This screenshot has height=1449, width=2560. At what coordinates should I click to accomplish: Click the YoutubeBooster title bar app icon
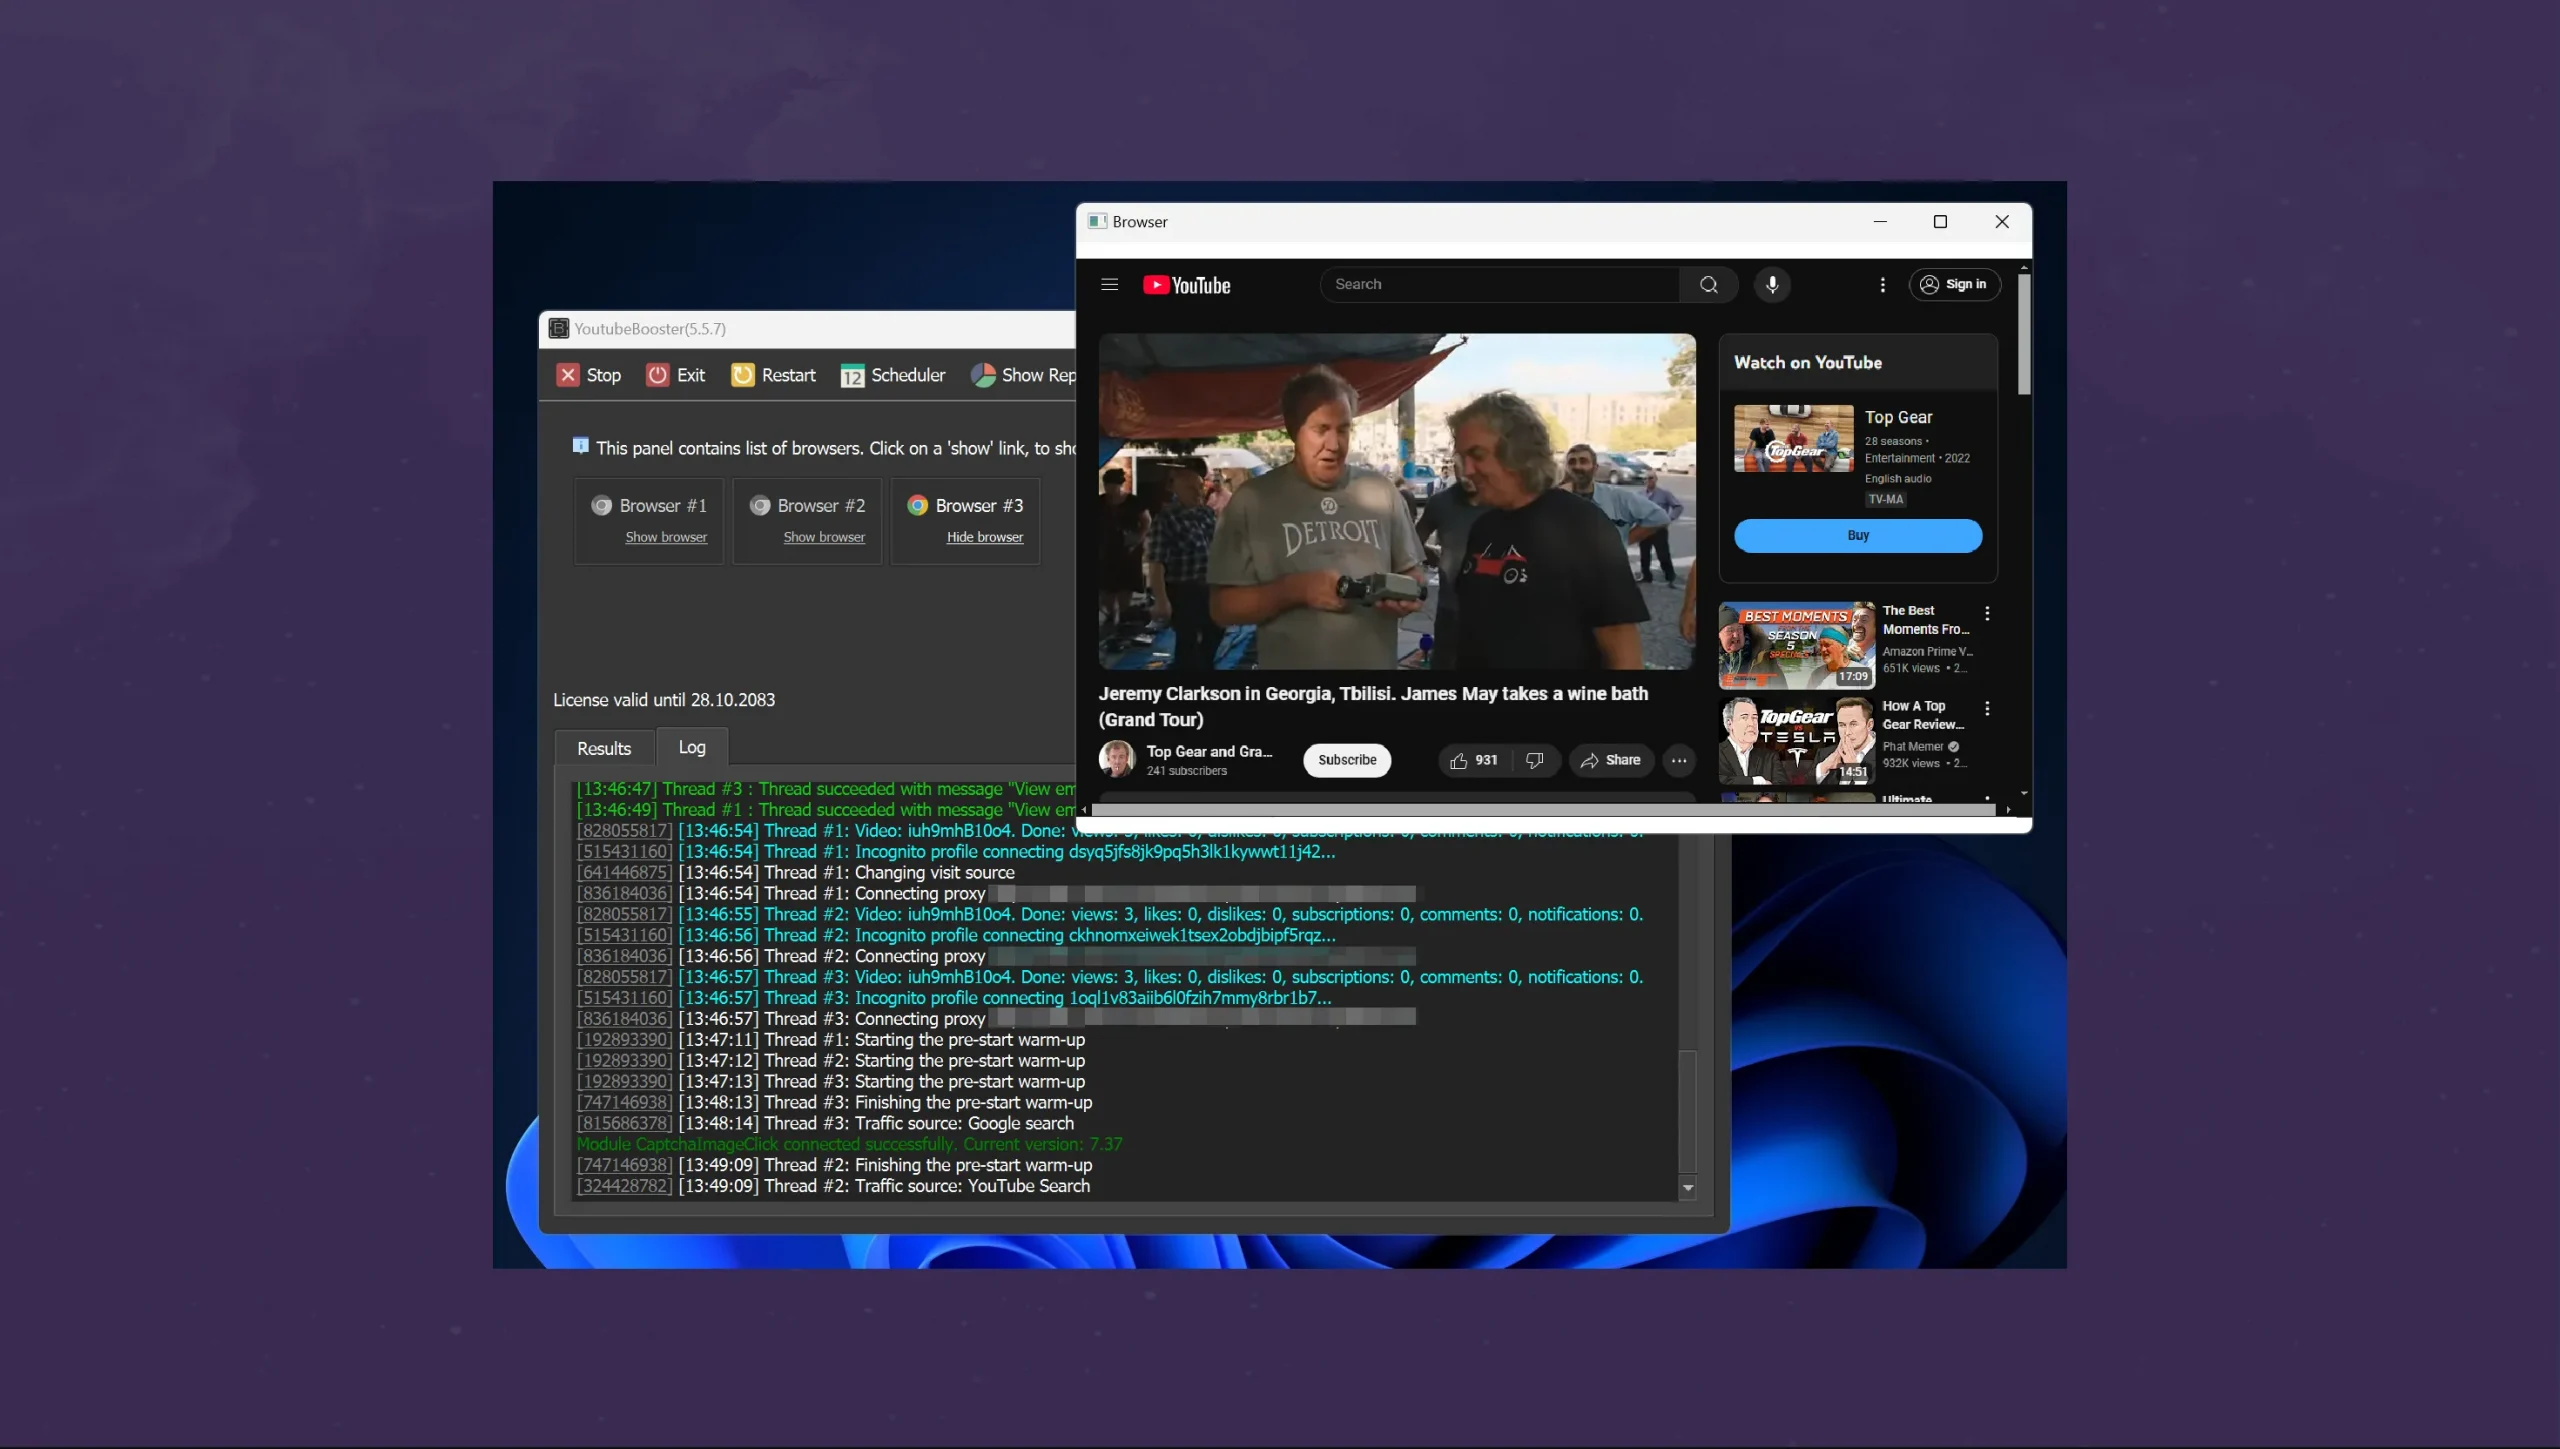(x=559, y=328)
